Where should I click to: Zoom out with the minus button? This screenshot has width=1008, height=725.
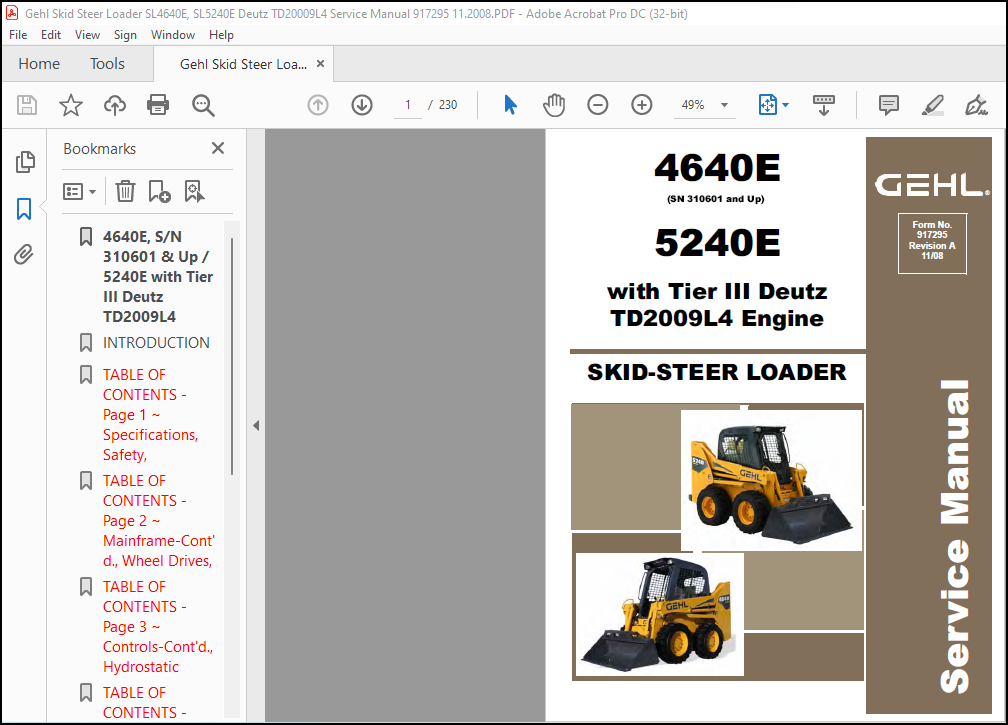[598, 105]
